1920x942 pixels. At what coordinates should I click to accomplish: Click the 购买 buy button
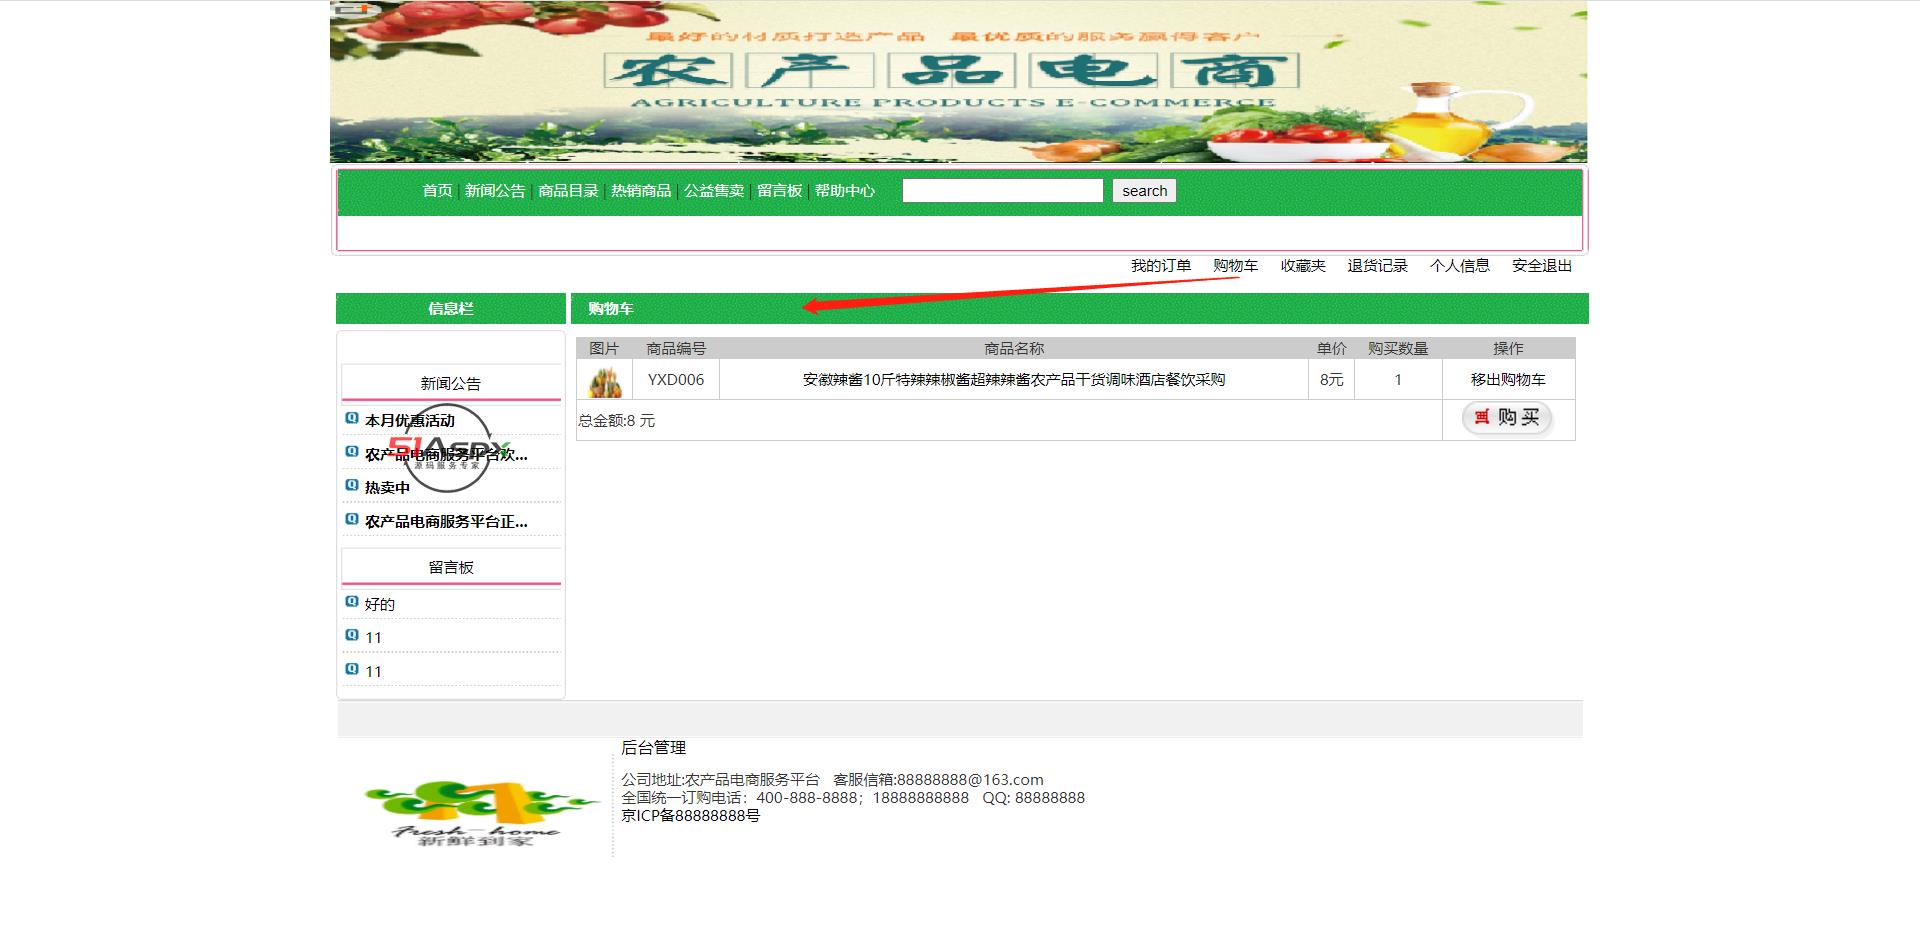click(1508, 418)
